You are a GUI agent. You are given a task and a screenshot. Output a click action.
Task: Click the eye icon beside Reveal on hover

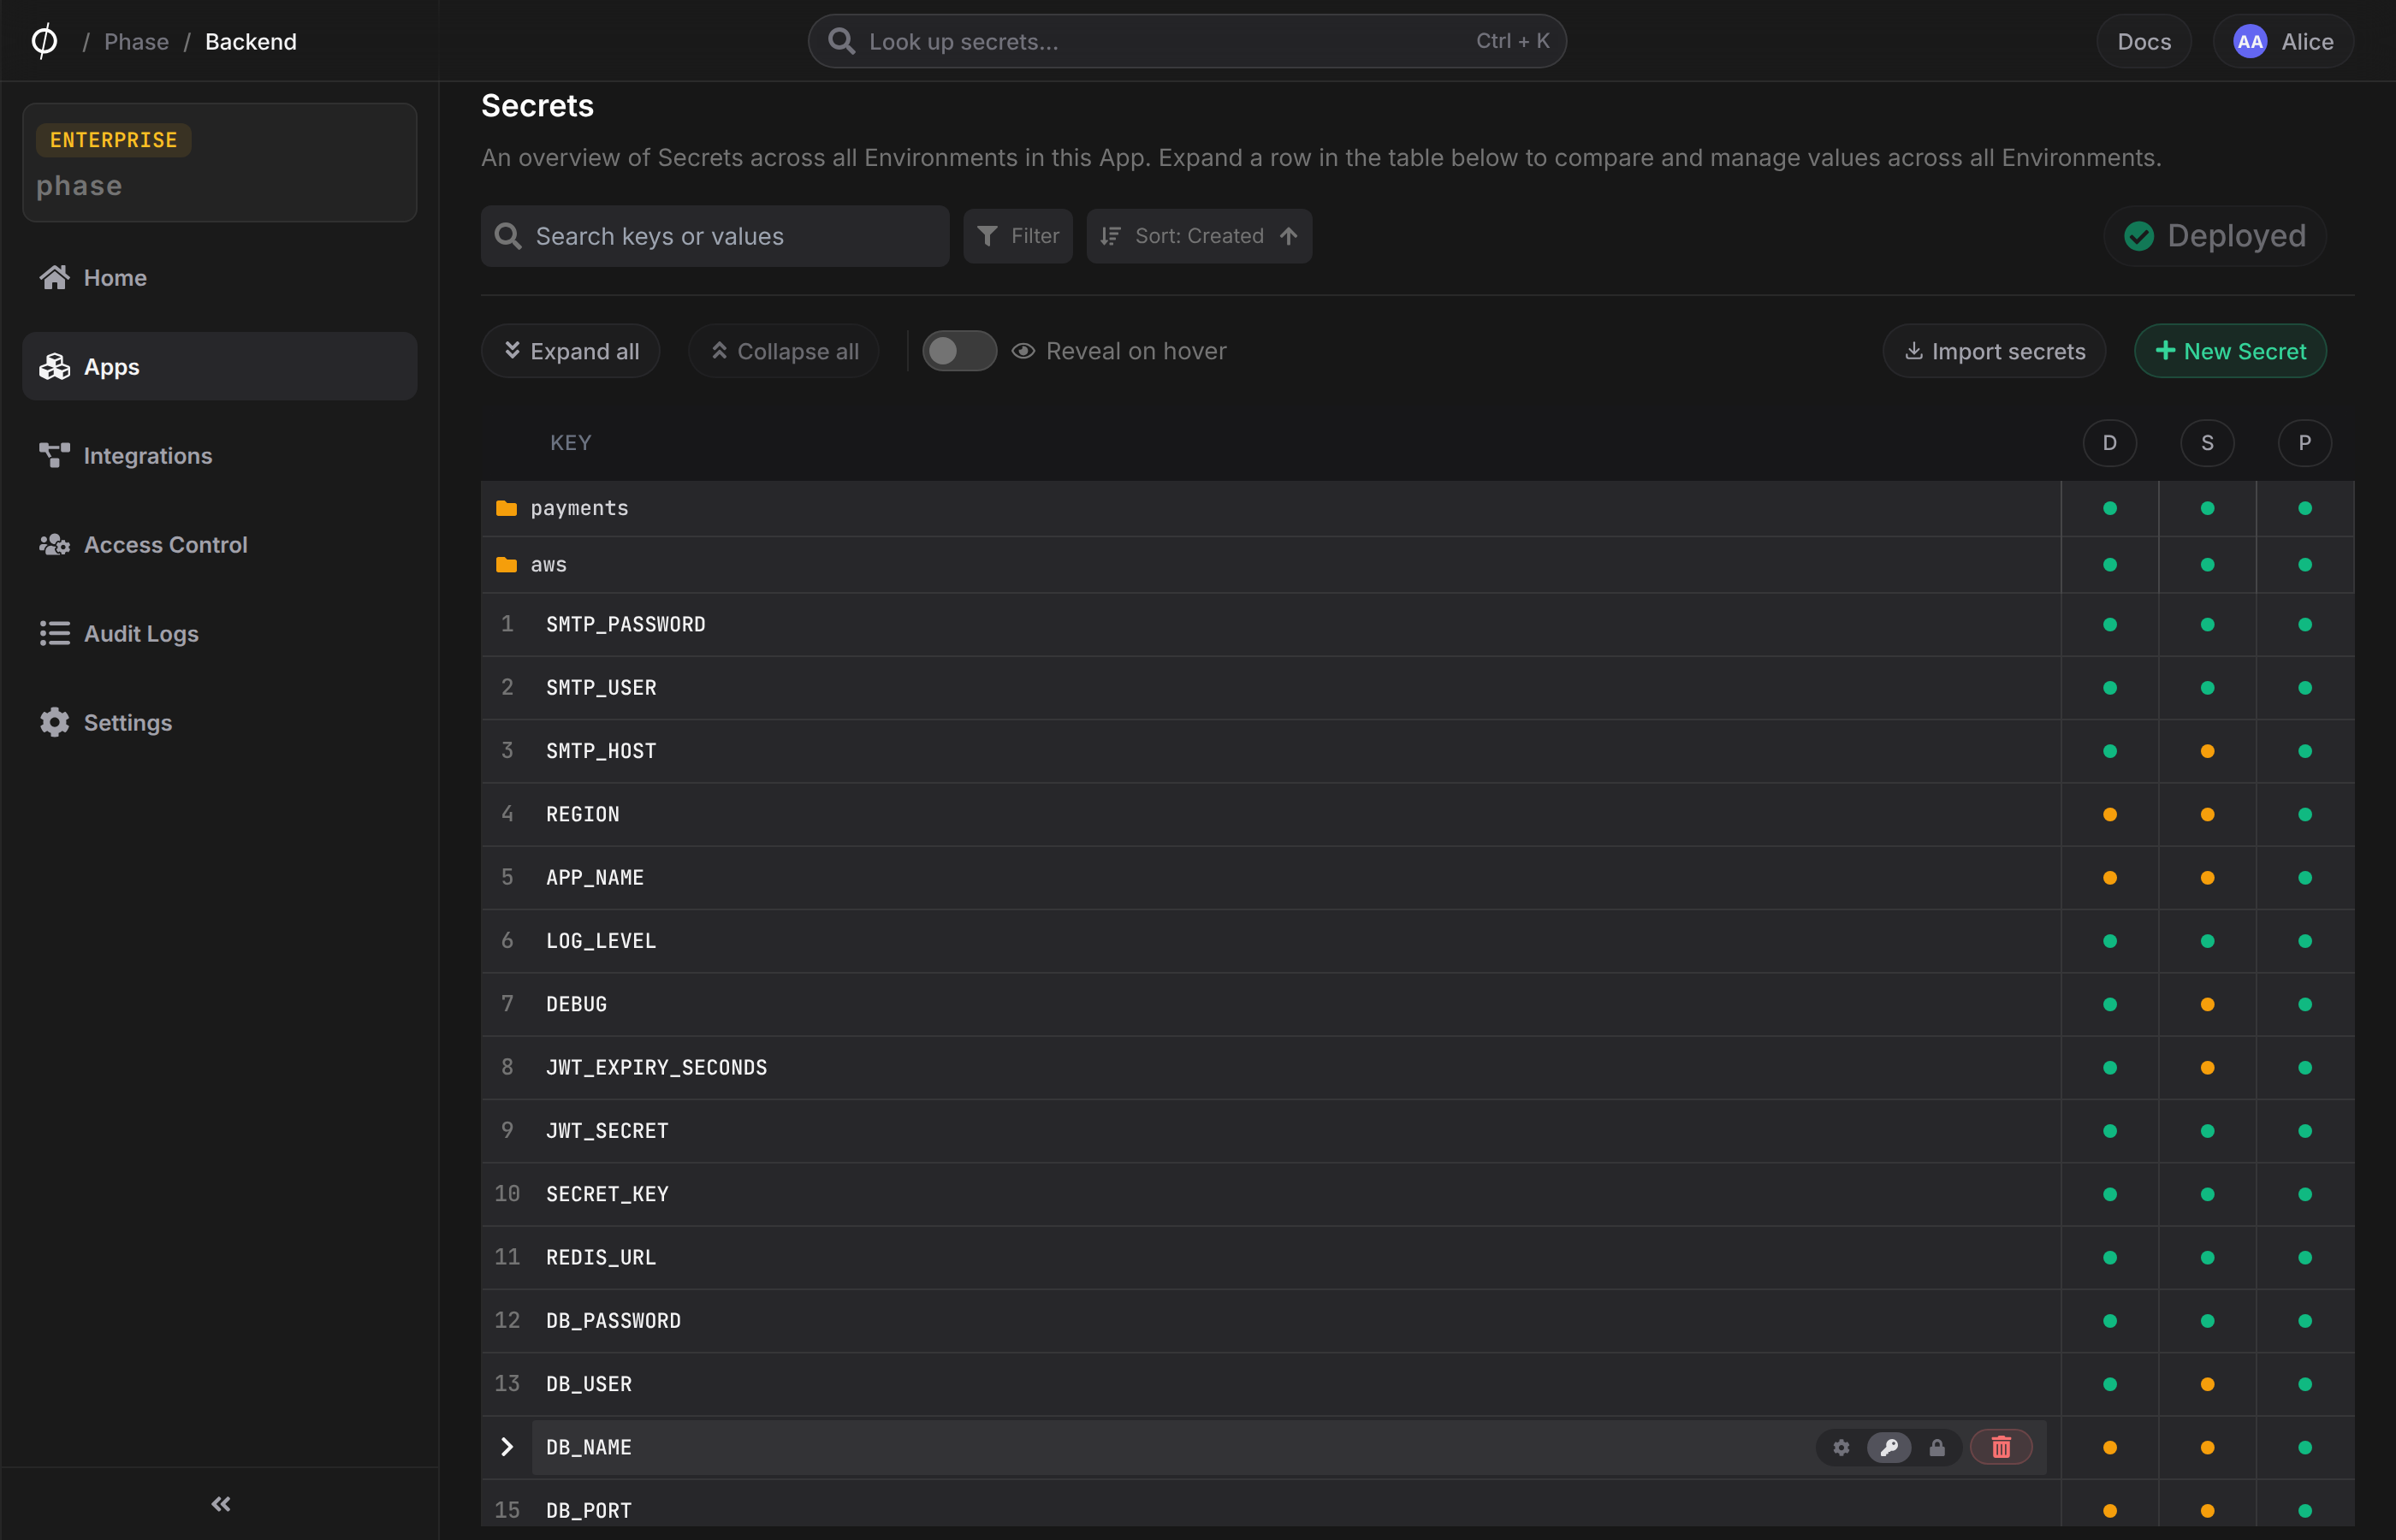[1022, 351]
